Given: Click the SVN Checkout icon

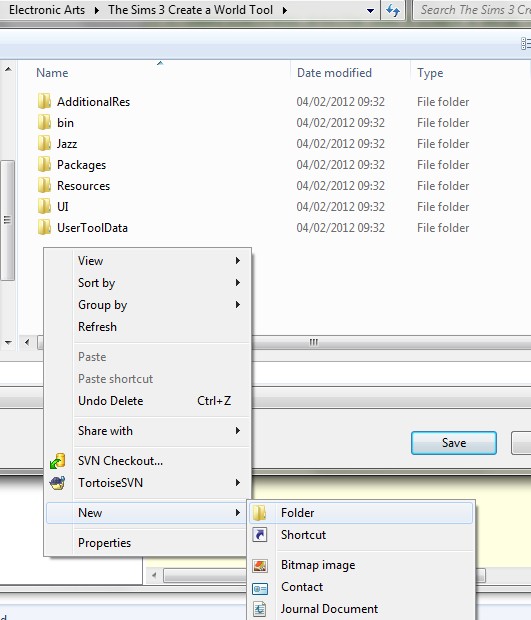Looking at the screenshot, I should (x=58, y=461).
